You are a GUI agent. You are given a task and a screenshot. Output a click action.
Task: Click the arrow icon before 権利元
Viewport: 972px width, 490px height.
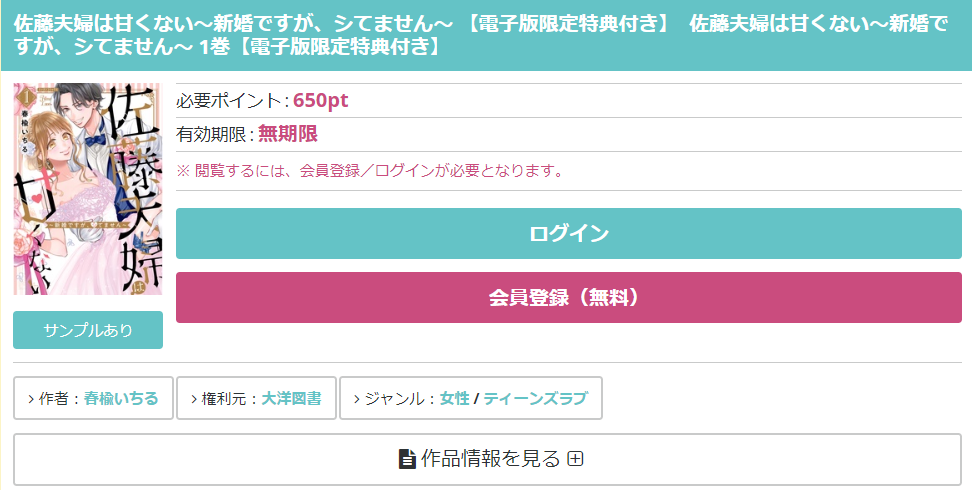(x=193, y=399)
